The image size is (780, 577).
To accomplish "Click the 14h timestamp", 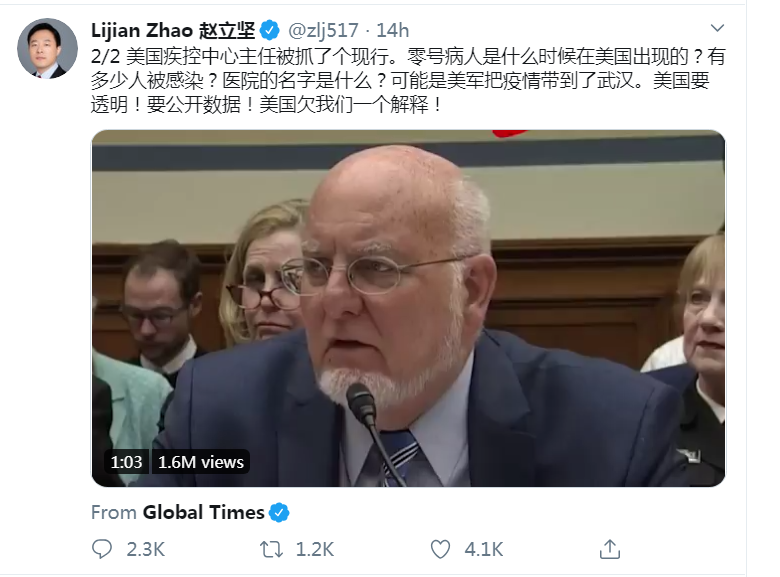I will point(392,31).
